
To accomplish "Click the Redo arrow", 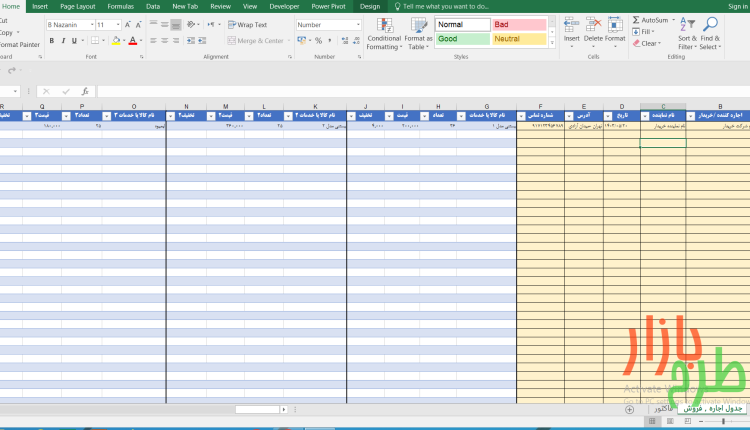I will [x=12, y=71].
